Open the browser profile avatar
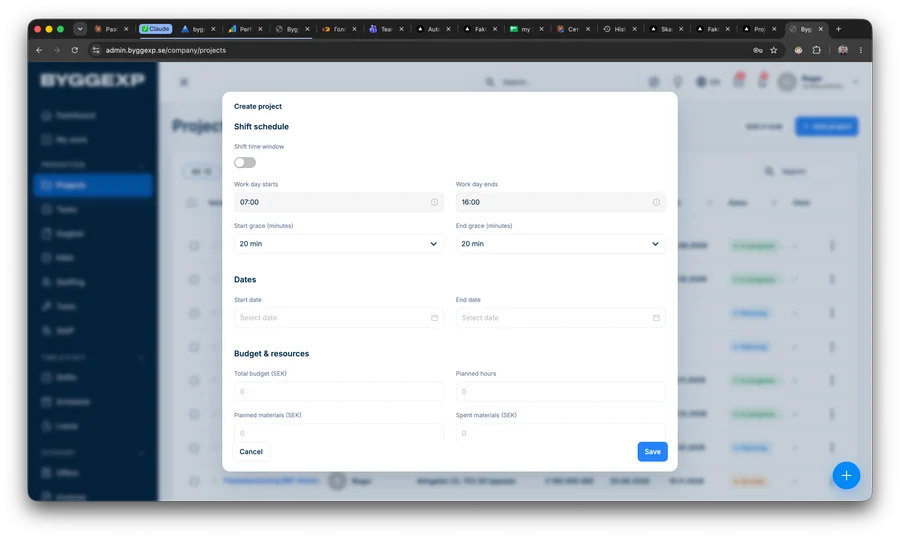The height and width of the screenshot is (538, 900). (843, 51)
